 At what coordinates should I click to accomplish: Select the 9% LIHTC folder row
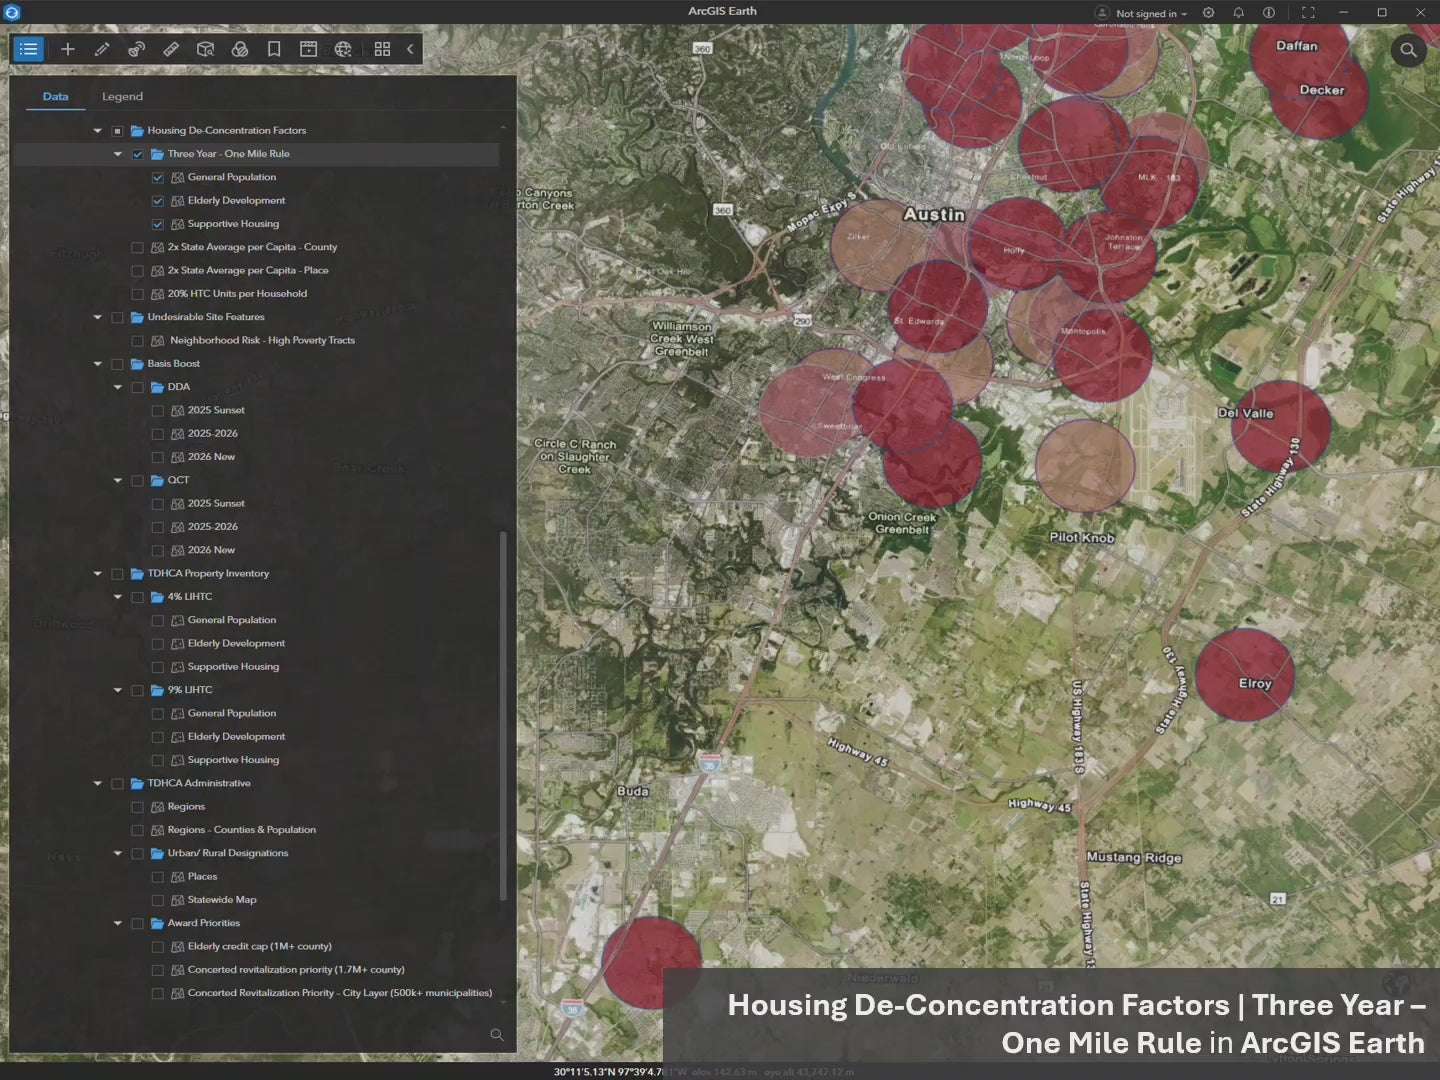pos(190,690)
